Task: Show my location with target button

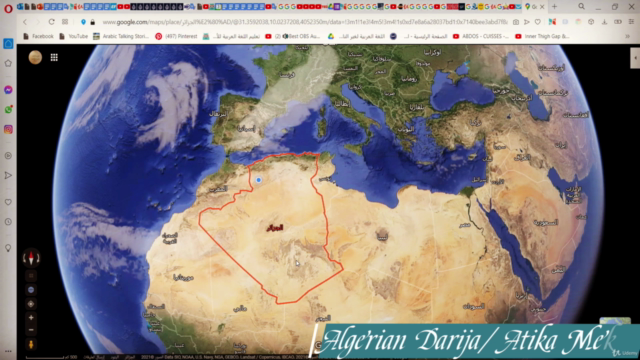Action: (x=31, y=304)
